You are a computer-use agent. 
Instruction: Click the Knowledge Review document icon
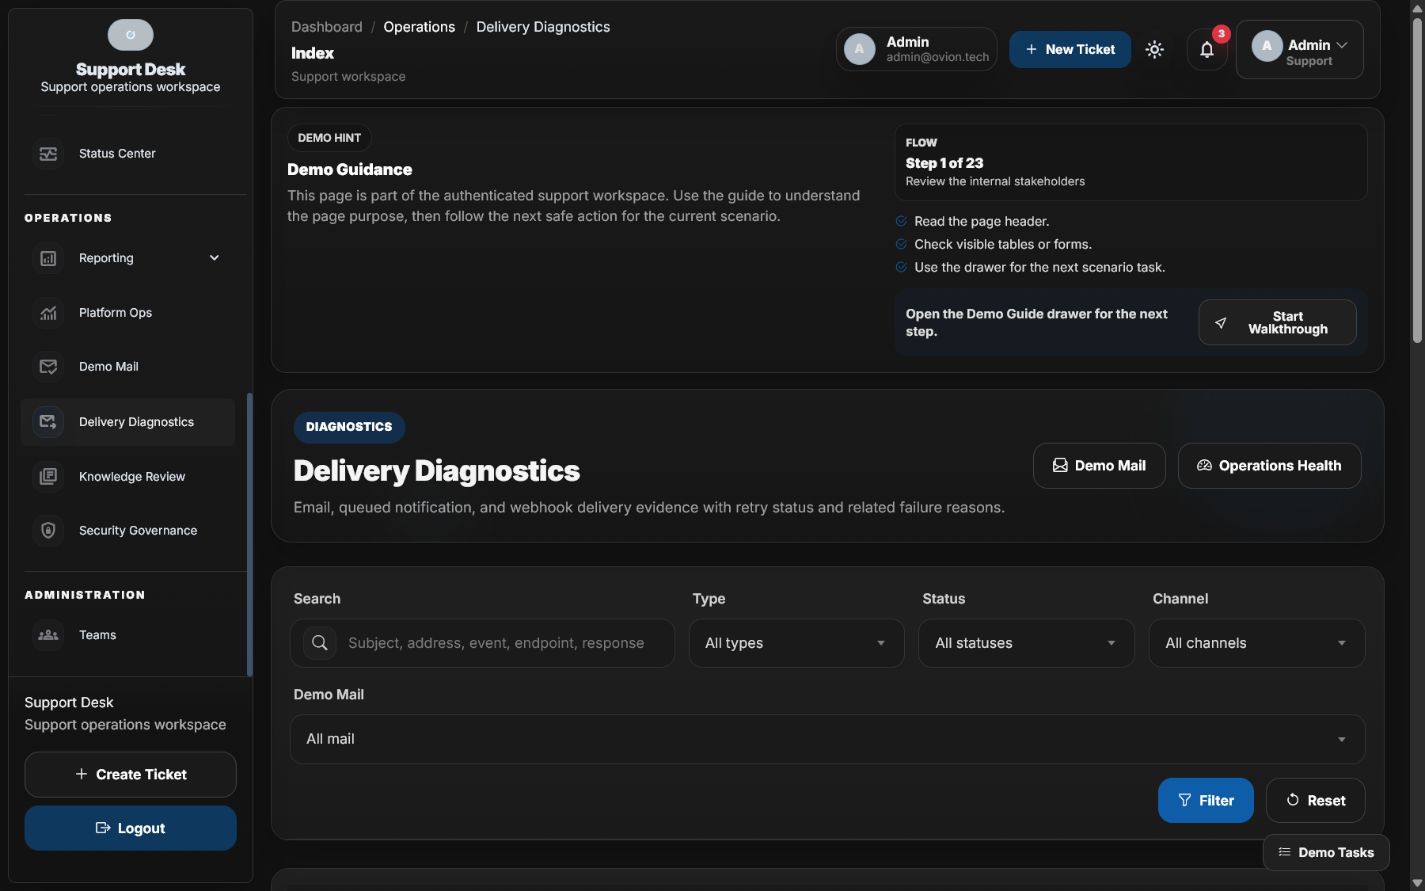(x=48, y=477)
